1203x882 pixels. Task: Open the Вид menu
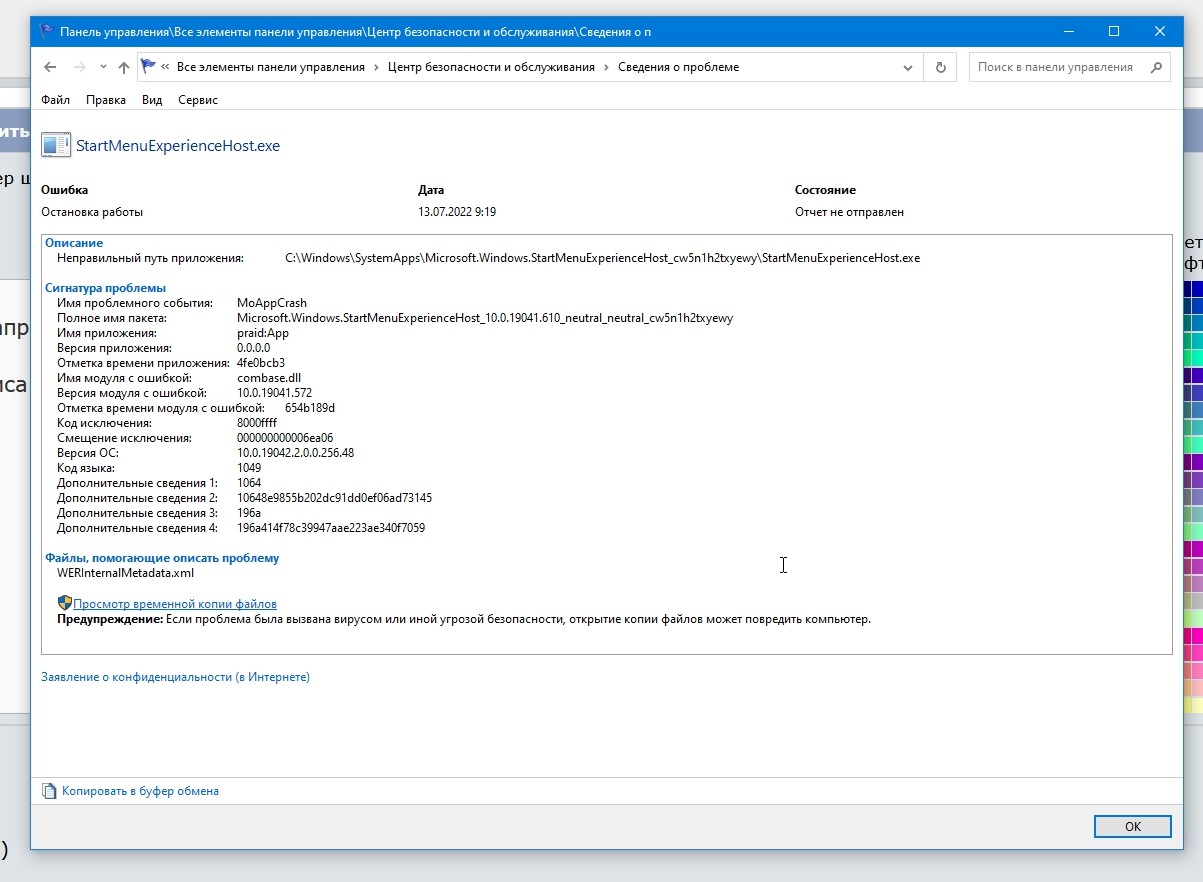coord(152,100)
